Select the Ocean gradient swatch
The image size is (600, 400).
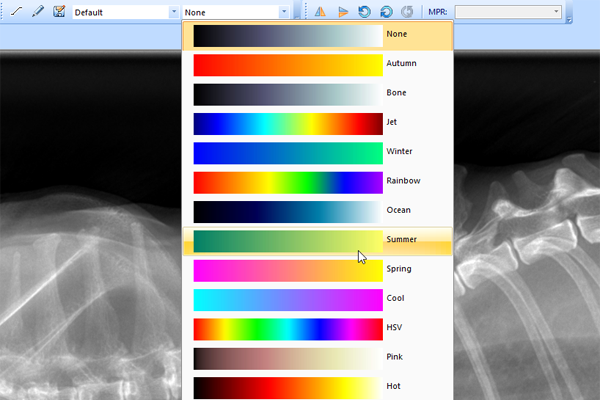(x=288, y=211)
